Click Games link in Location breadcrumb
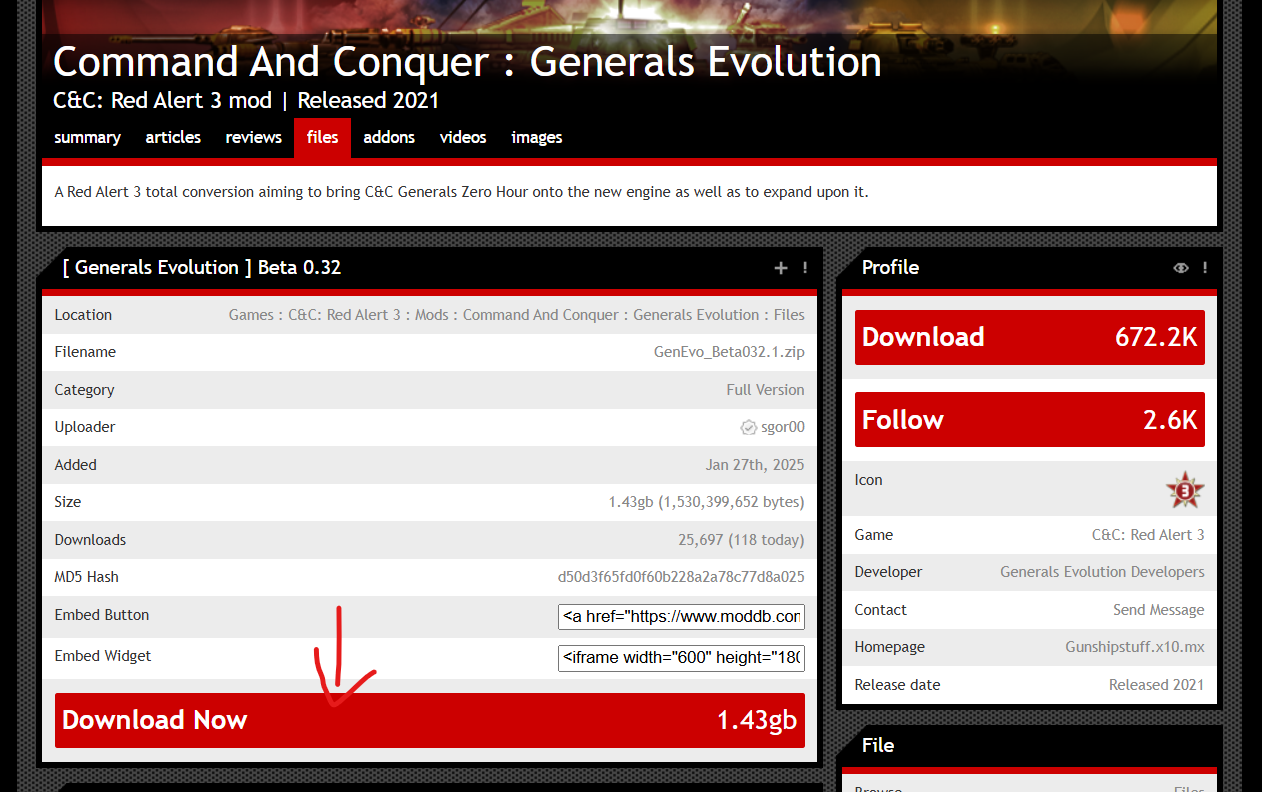This screenshot has height=792, width=1262. pos(251,315)
